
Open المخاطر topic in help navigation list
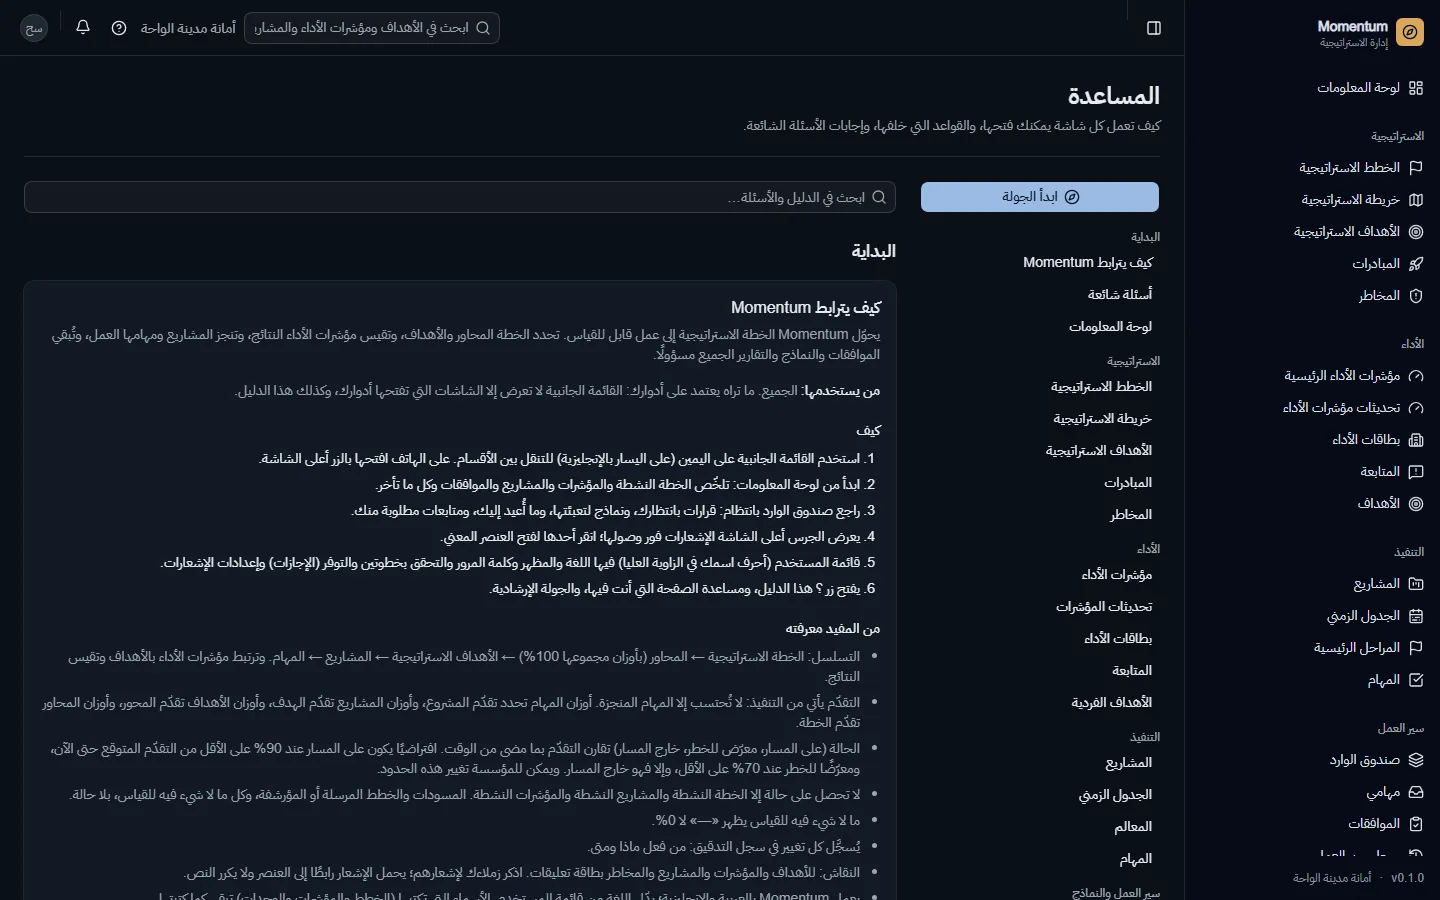coord(1131,514)
